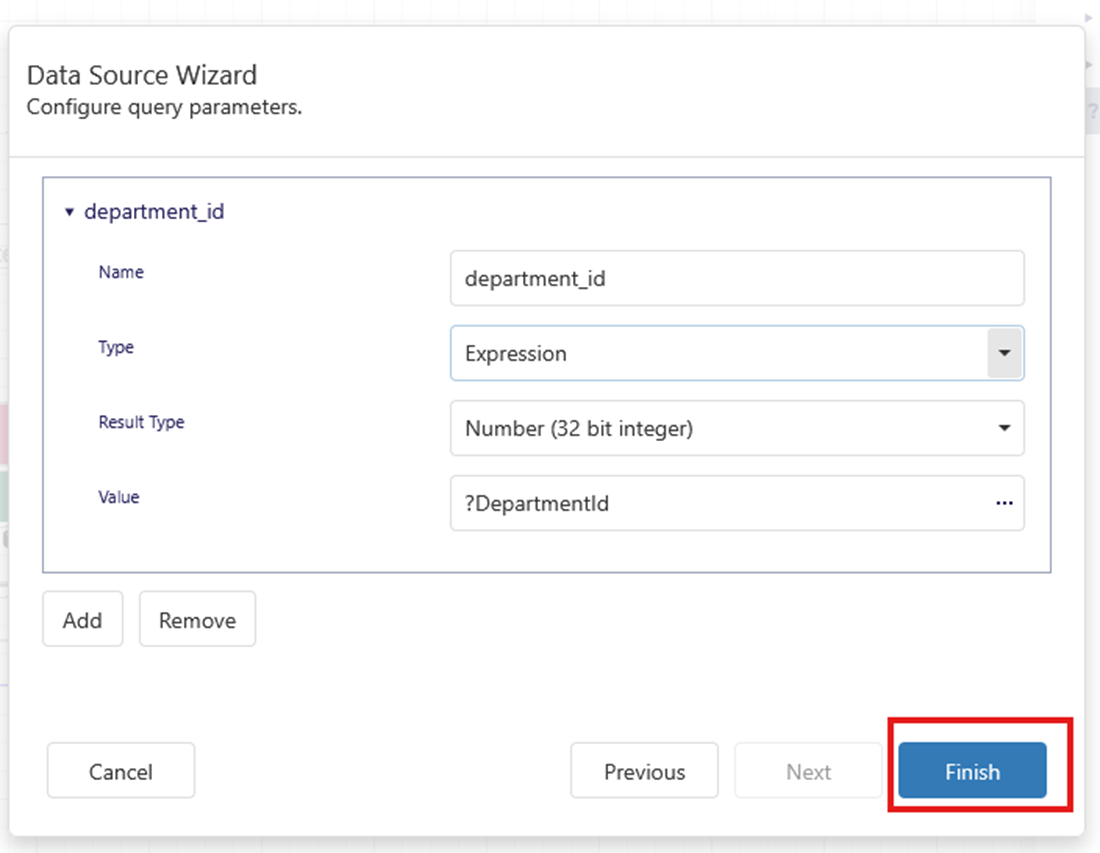Click the Data Source Wizard title

[141, 75]
